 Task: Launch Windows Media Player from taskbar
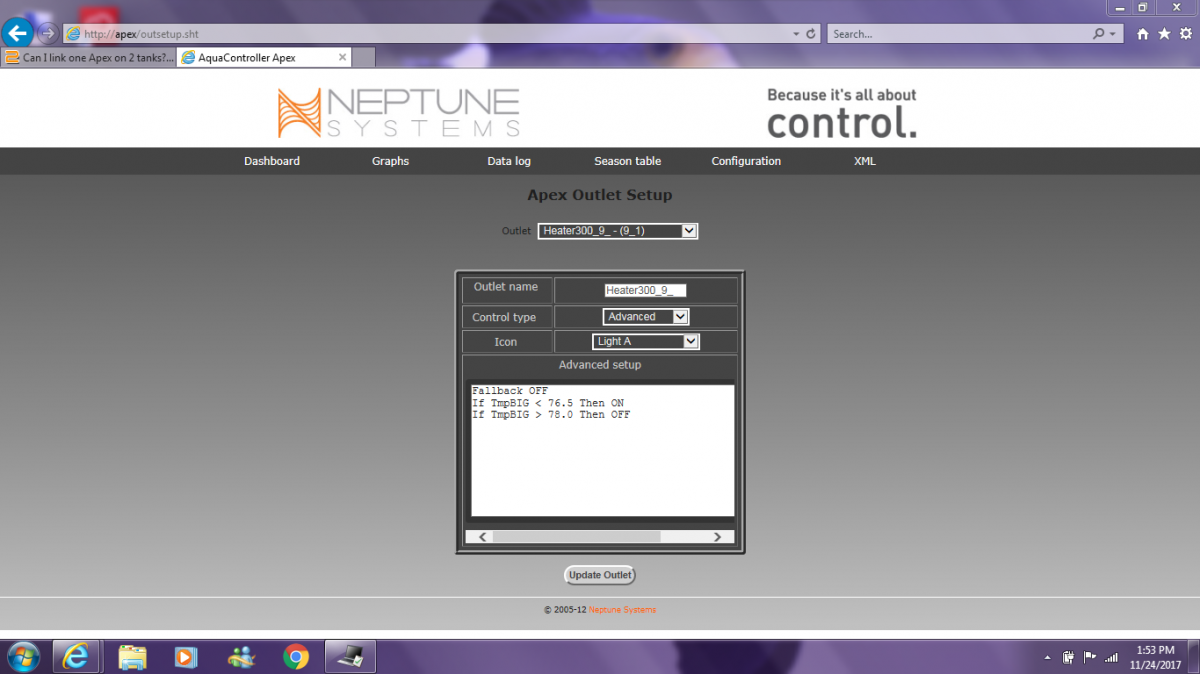click(186, 657)
